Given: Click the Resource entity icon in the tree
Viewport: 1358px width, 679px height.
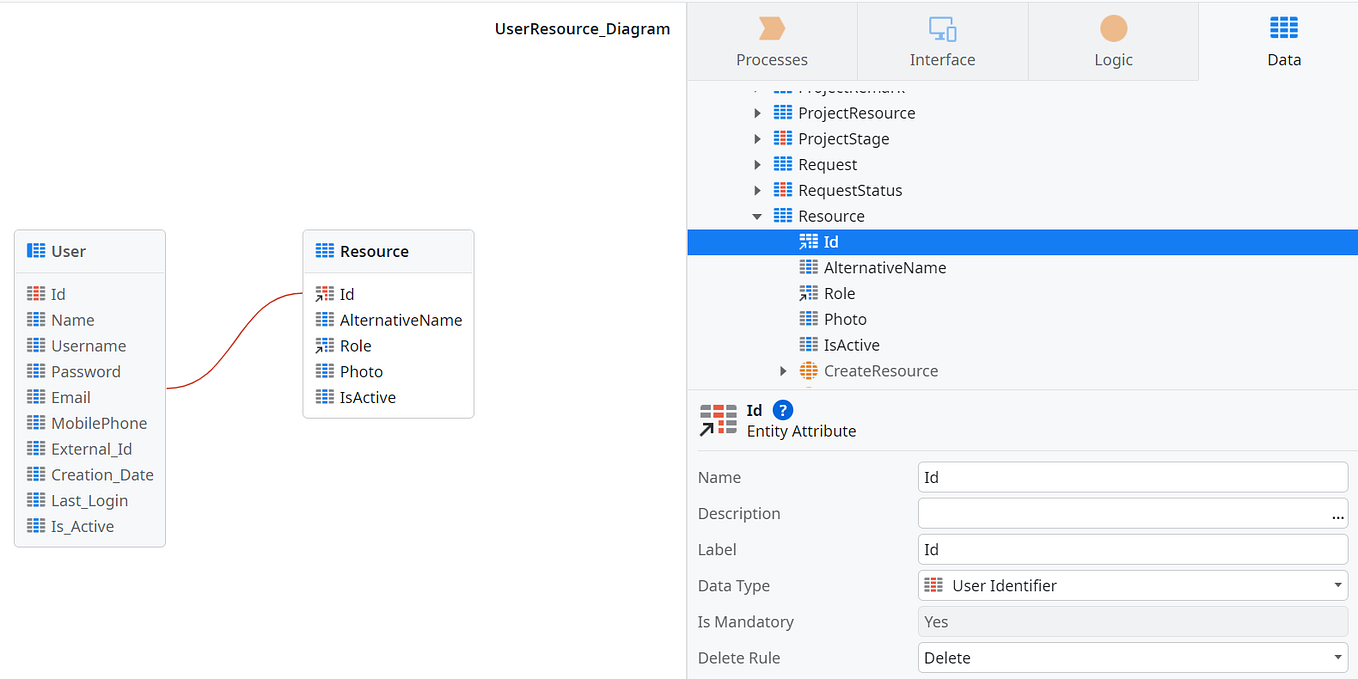Looking at the screenshot, I should pos(781,215).
